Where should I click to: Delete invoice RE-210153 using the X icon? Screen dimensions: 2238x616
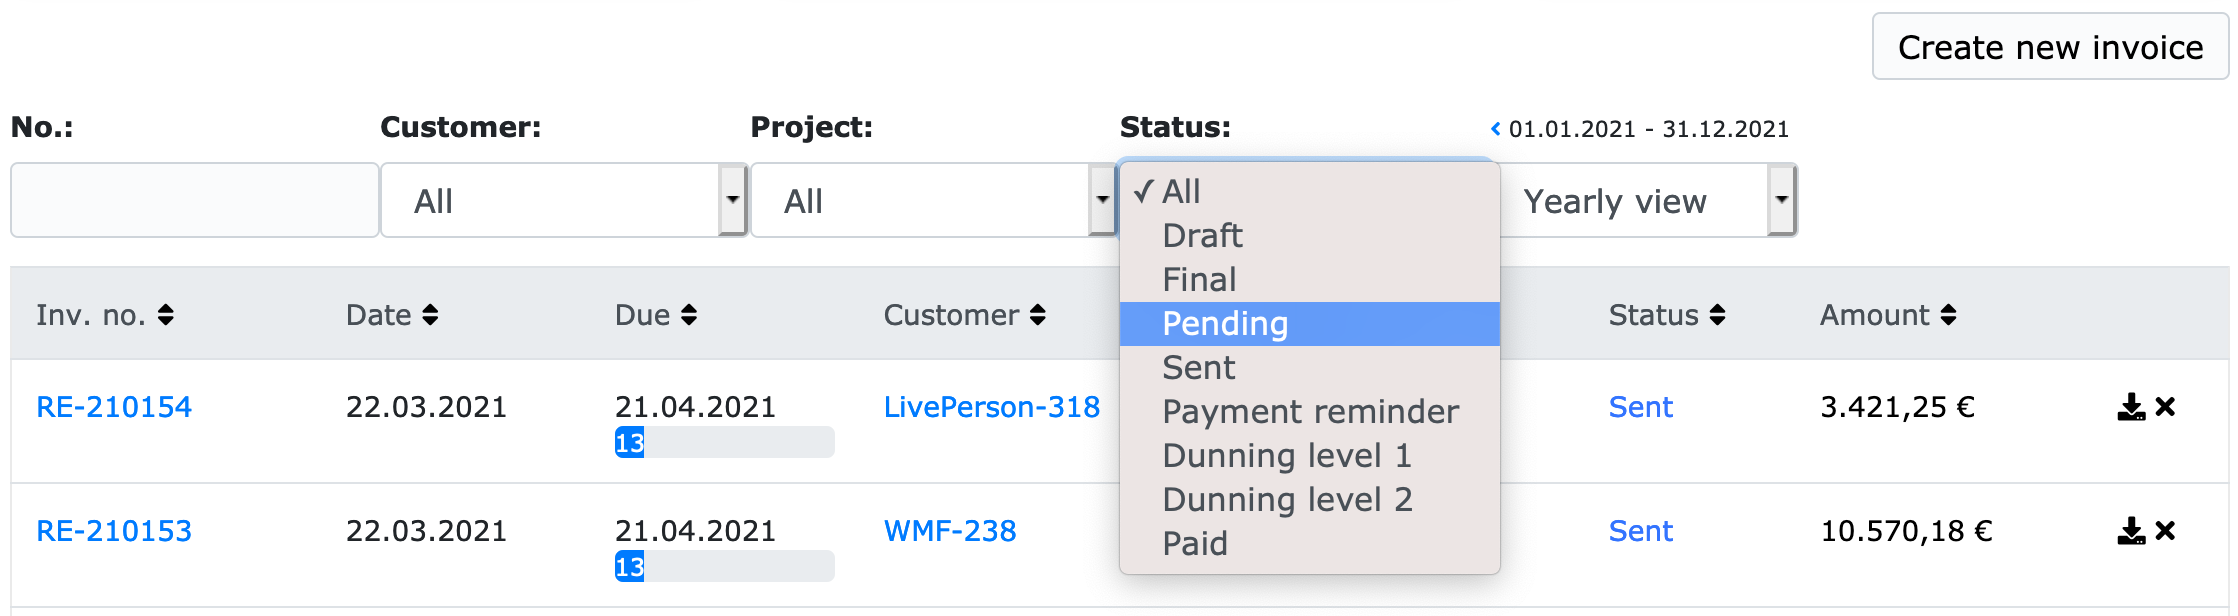[2166, 531]
